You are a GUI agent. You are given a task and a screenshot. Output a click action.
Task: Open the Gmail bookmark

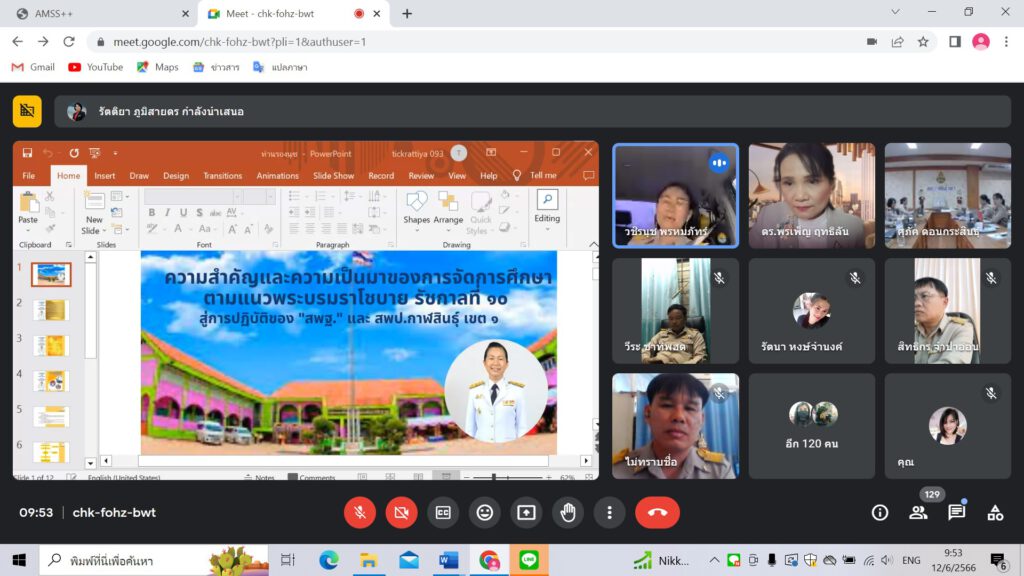pos(33,67)
